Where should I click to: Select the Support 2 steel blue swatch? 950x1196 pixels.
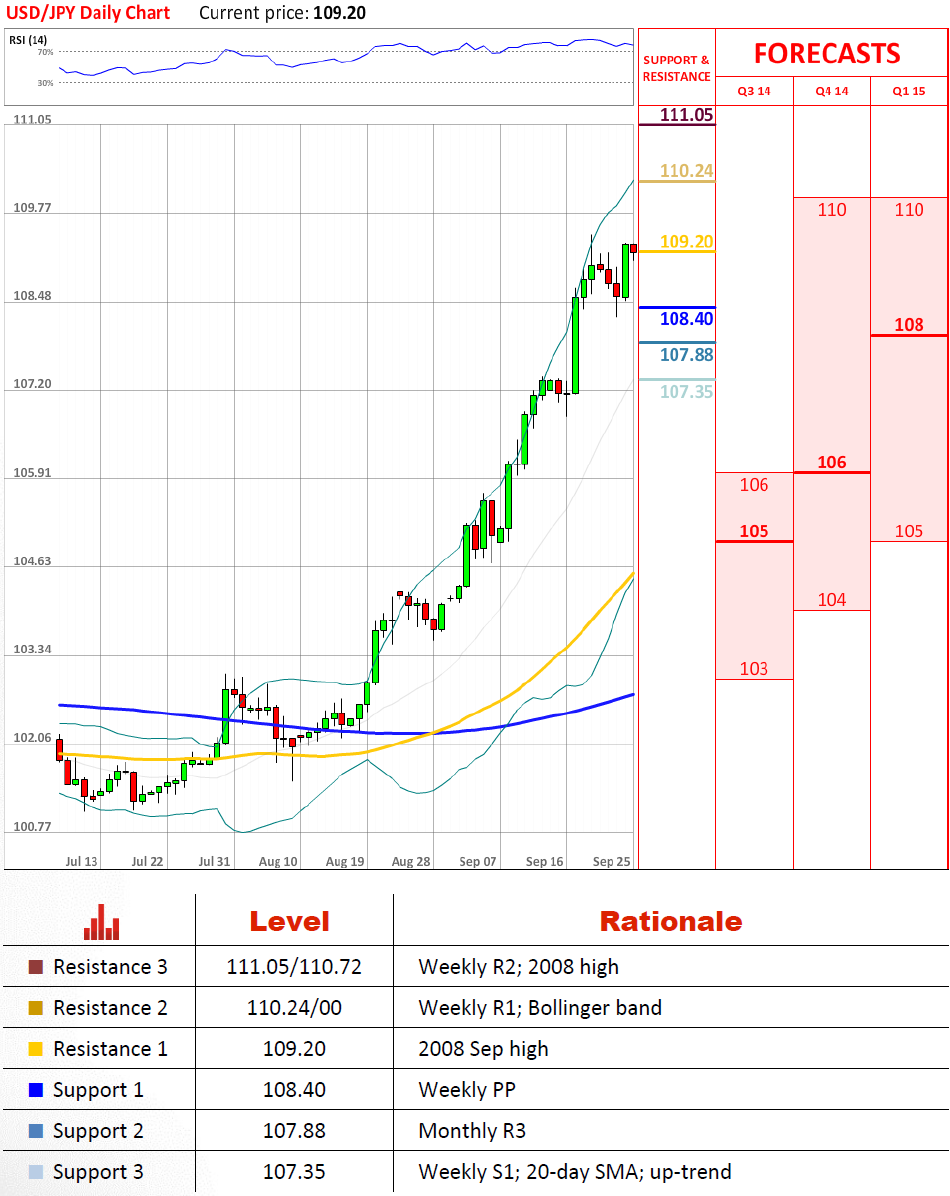tap(36, 1131)
